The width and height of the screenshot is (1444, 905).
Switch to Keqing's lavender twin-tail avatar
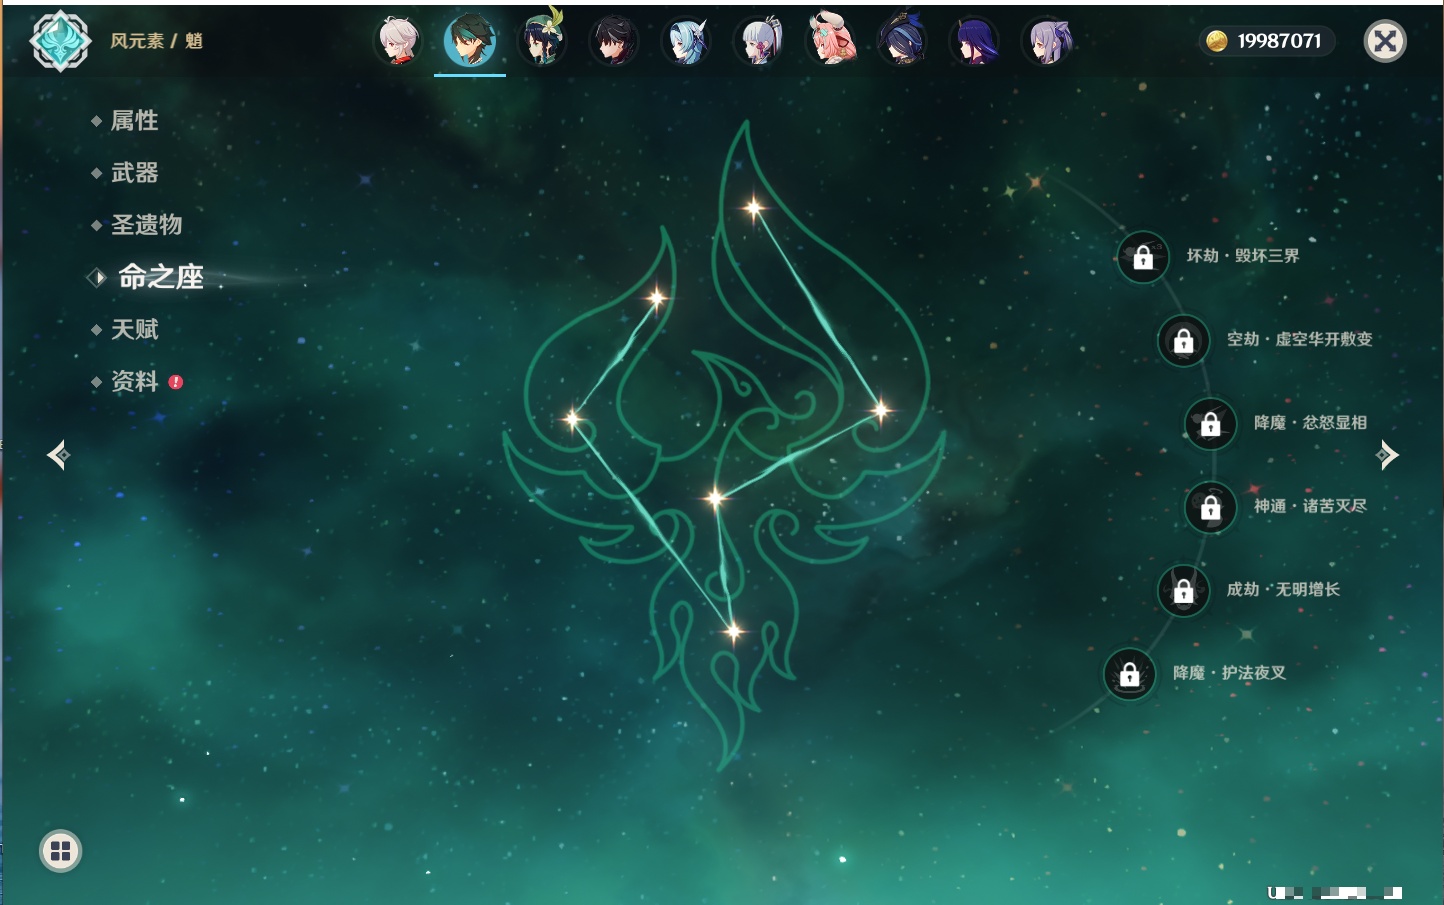click(1047, 41)
